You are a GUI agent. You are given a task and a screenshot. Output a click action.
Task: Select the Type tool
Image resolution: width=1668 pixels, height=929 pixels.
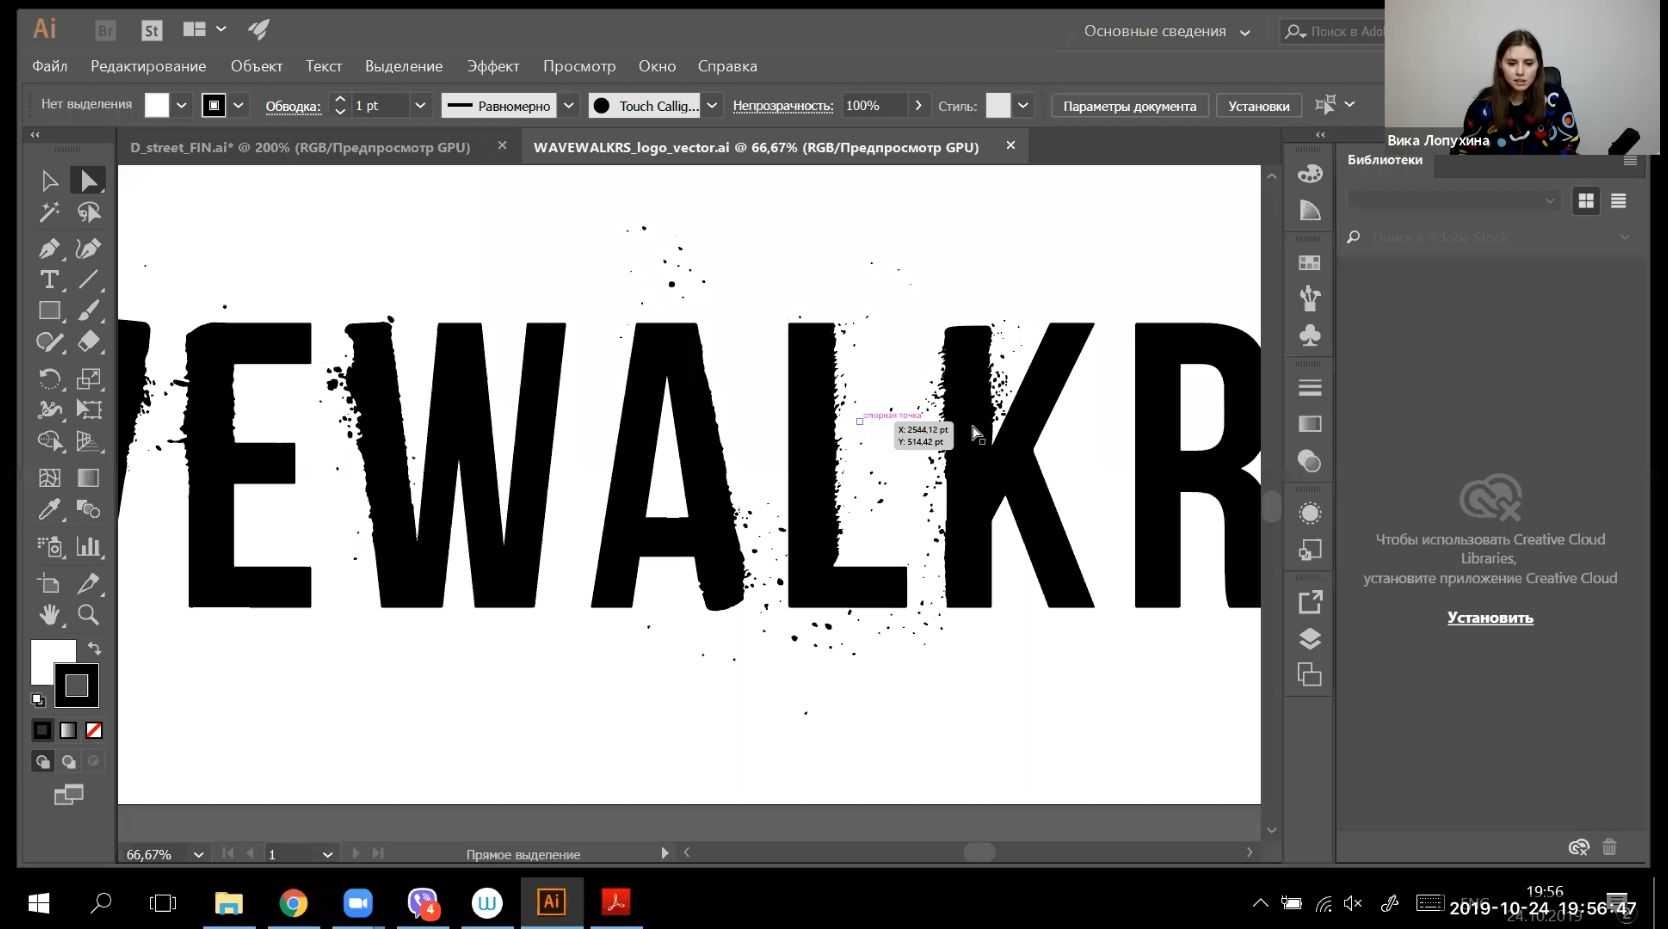point(49,280)
